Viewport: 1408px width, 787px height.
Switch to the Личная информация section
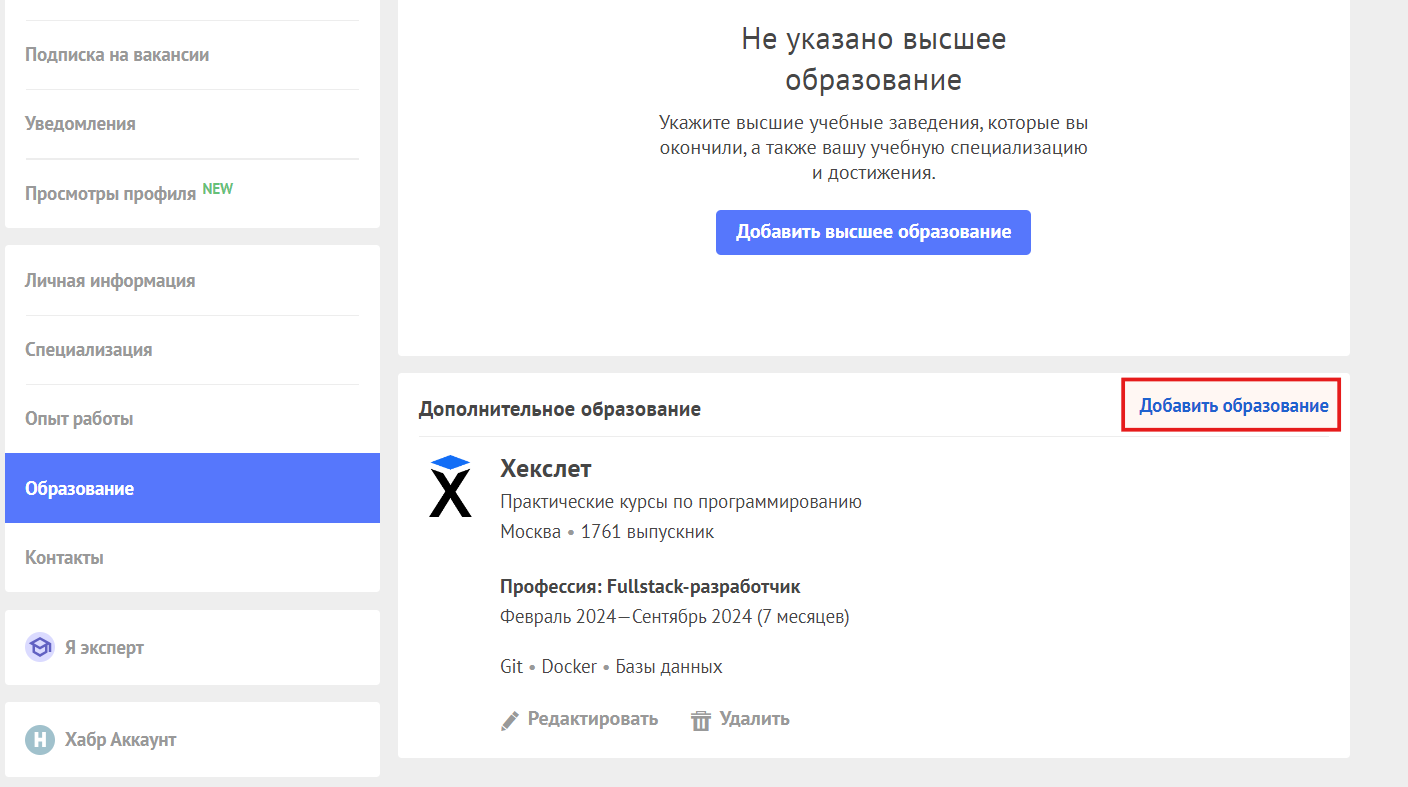tap(110, 281)
